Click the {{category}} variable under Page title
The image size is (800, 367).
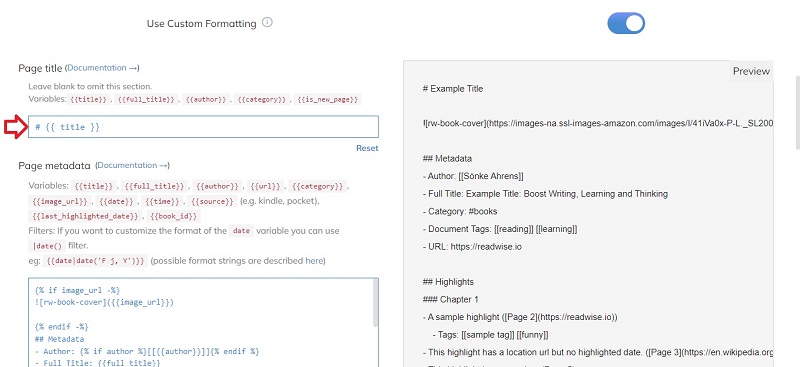[262, 100]
